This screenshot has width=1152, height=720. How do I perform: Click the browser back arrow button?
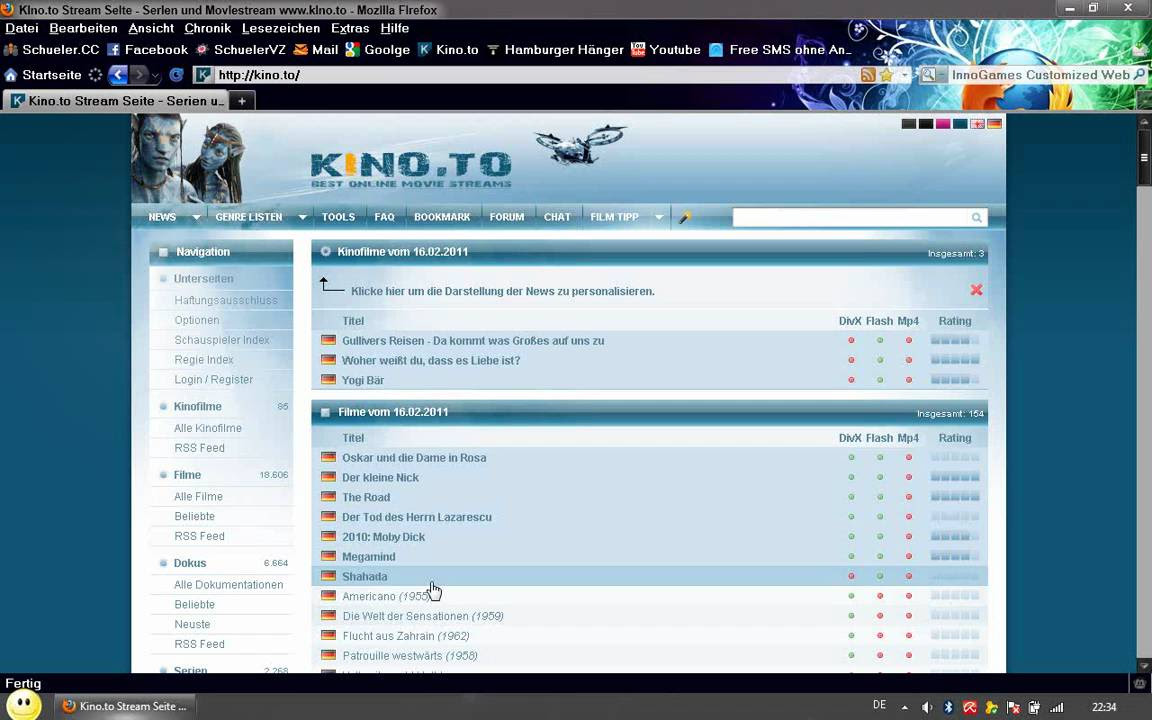pyautogui.click(x=118, y=75)
